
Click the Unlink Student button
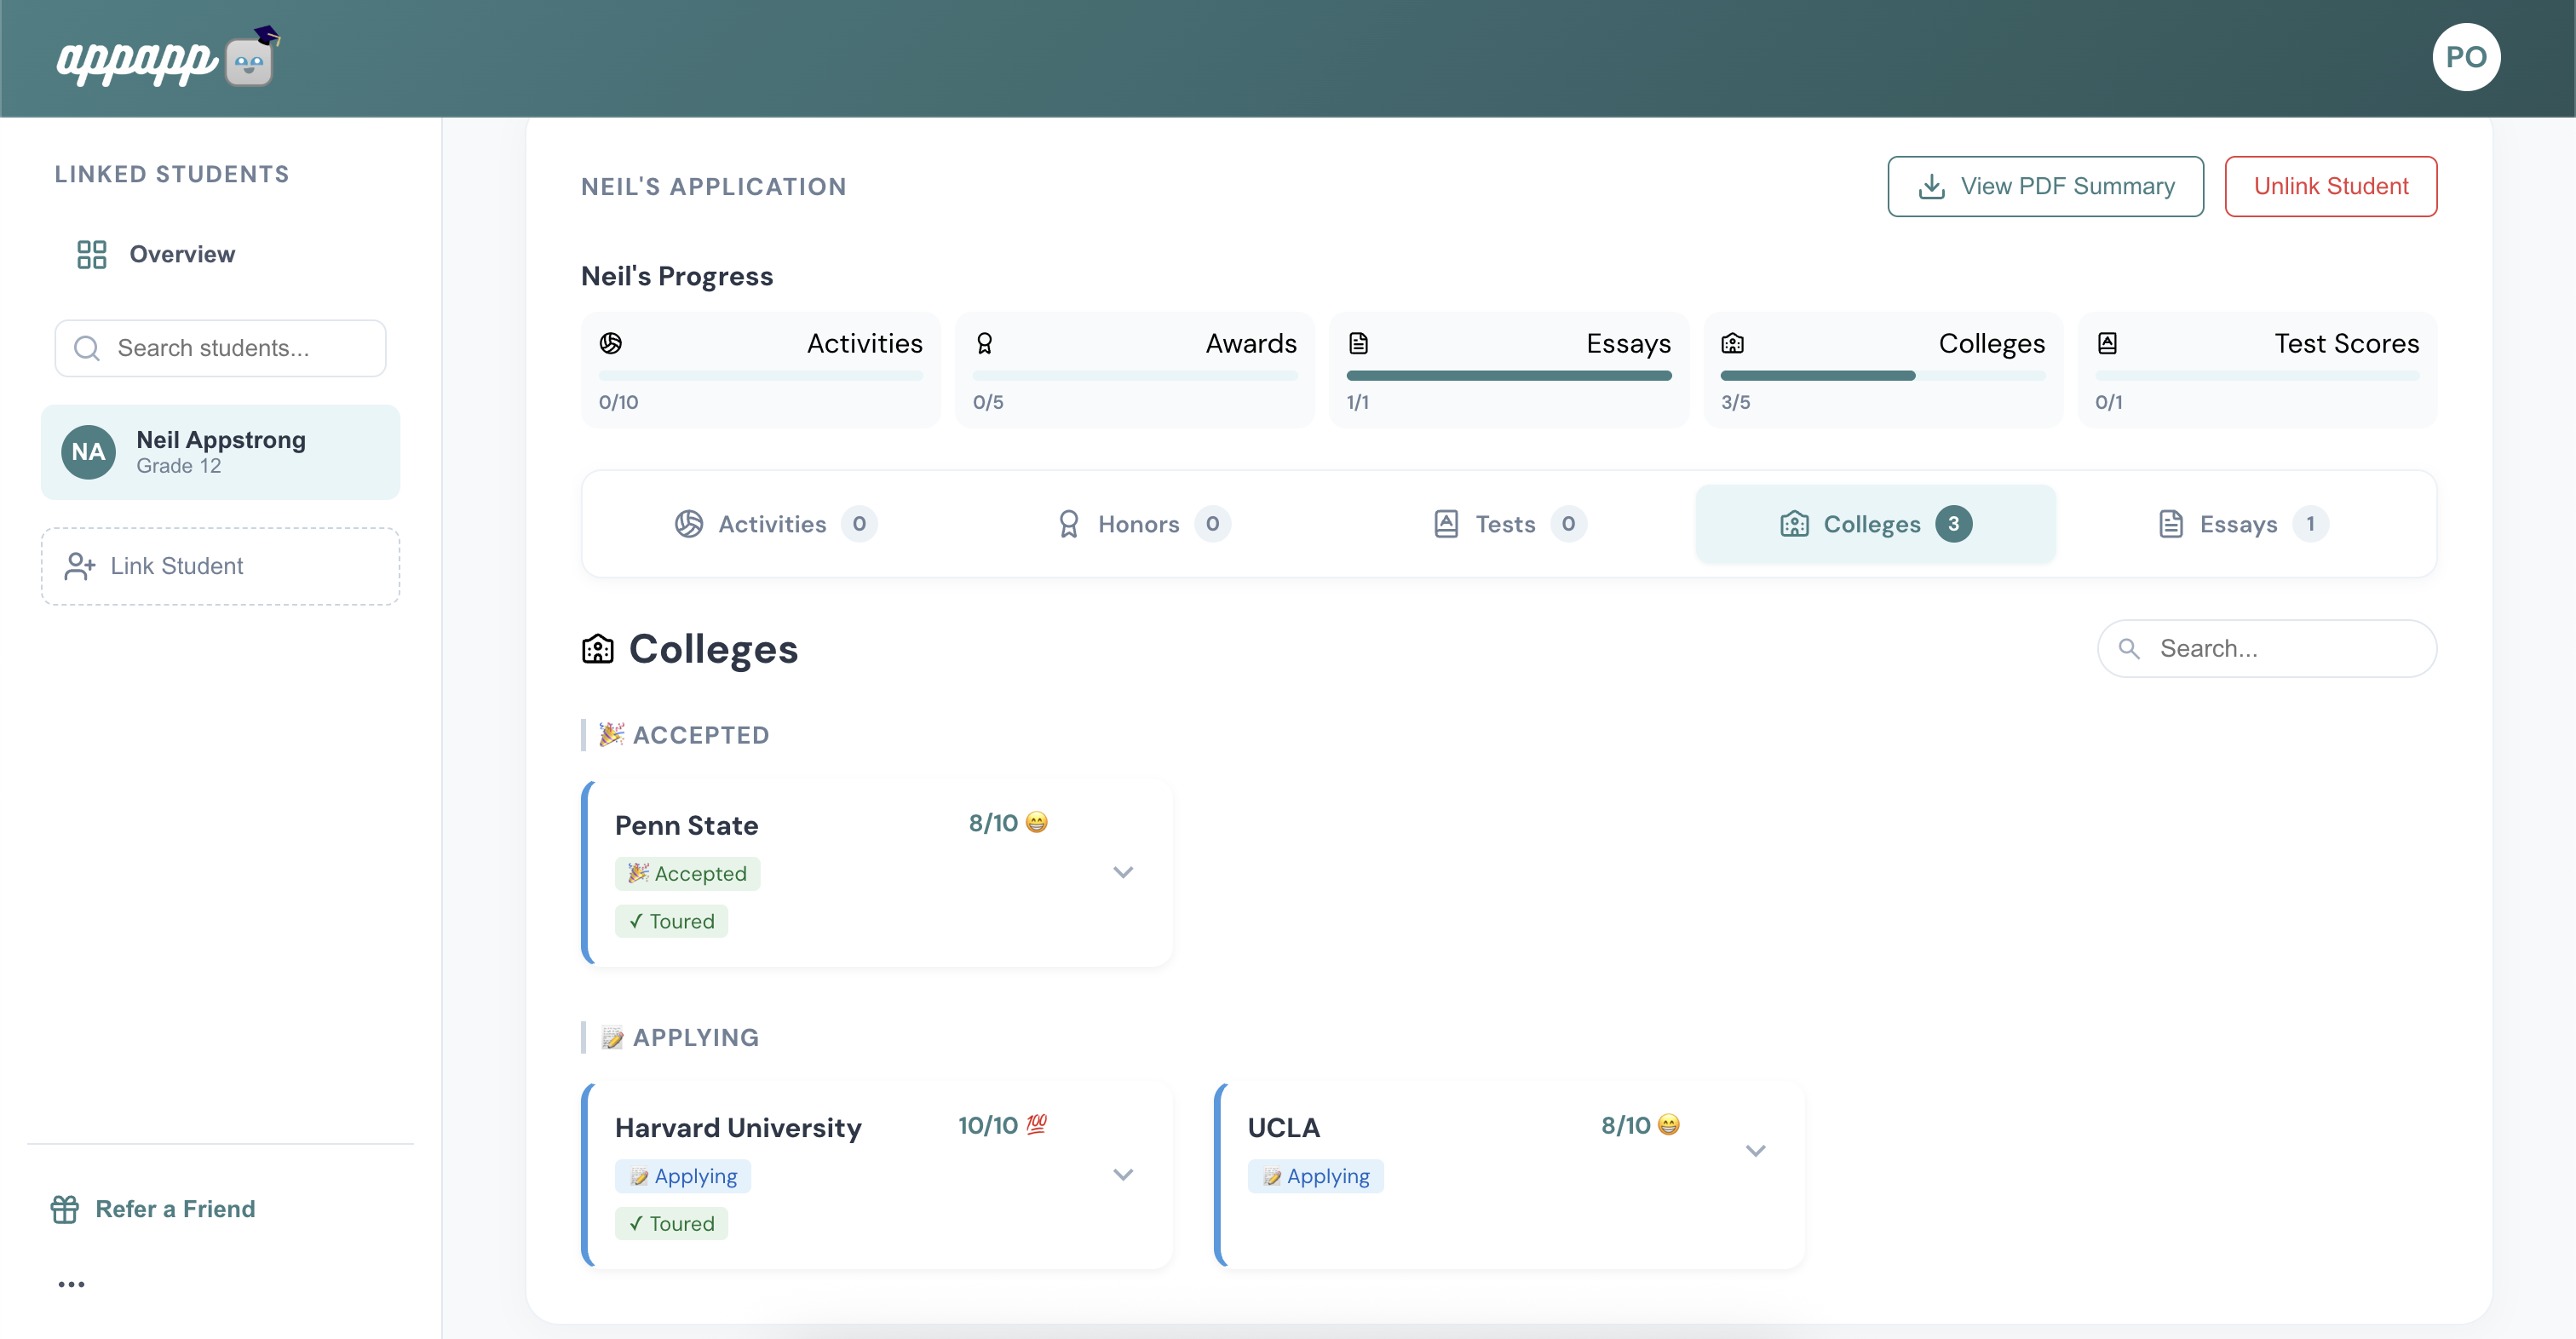point(2330,186)
